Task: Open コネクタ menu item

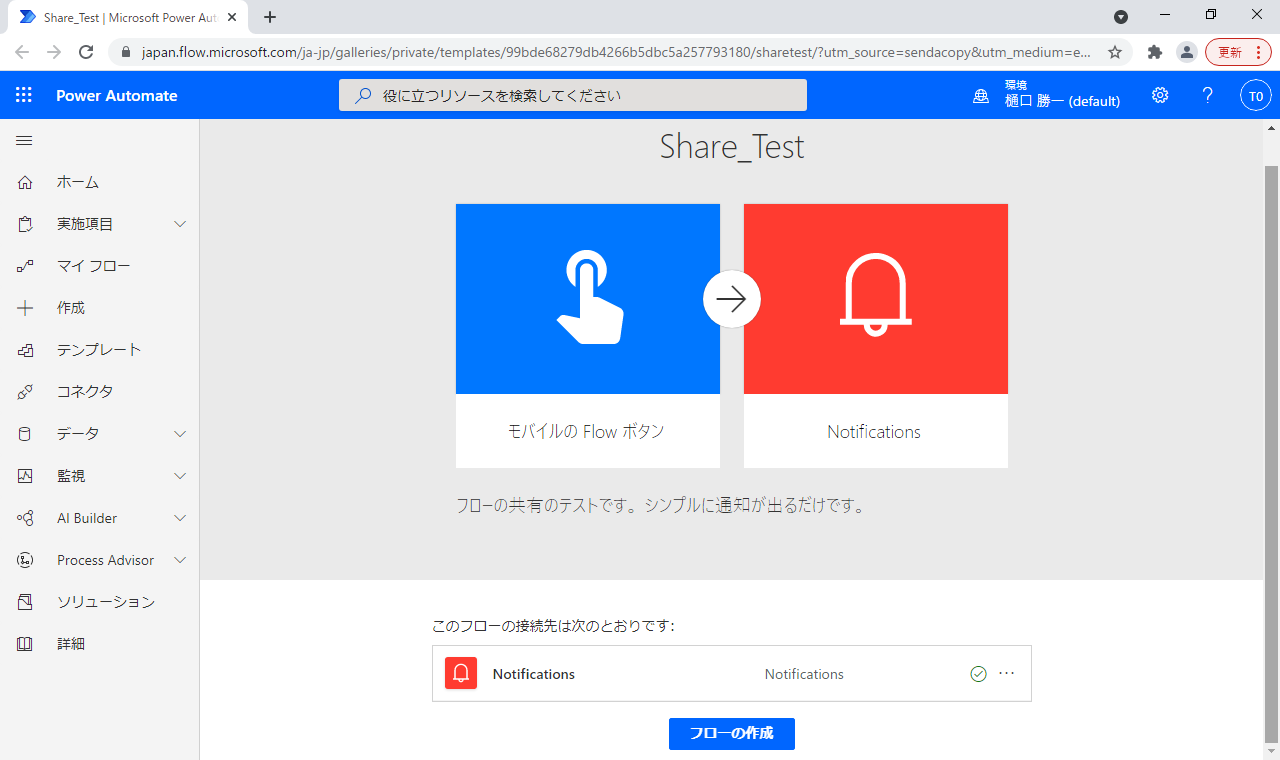Action: point(85,392)
